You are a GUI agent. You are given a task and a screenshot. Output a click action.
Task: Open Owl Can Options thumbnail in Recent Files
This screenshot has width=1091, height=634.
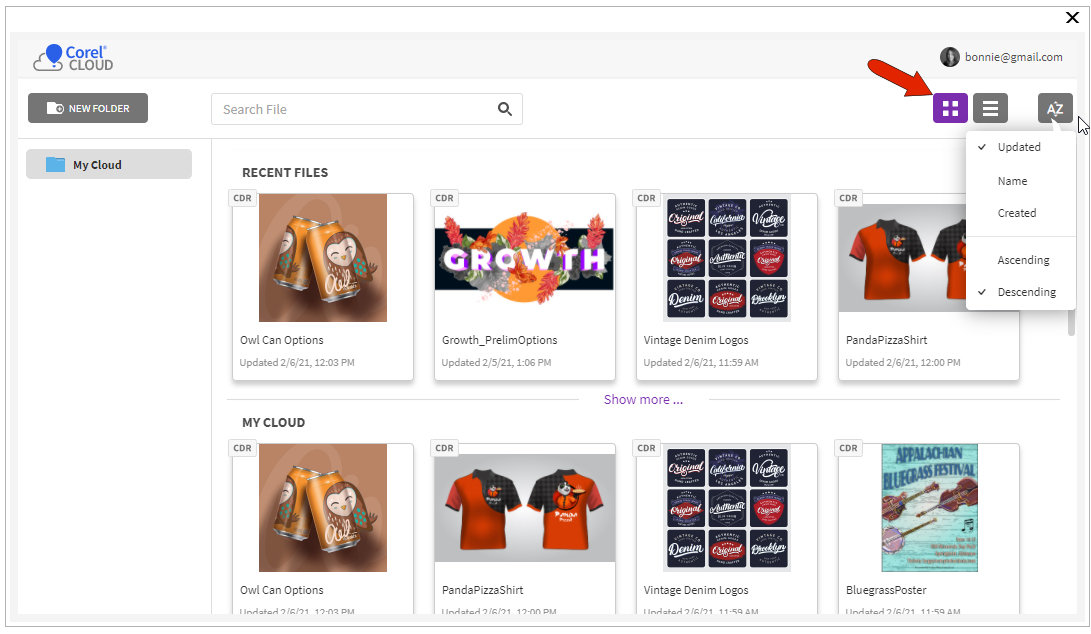[323, 257]
